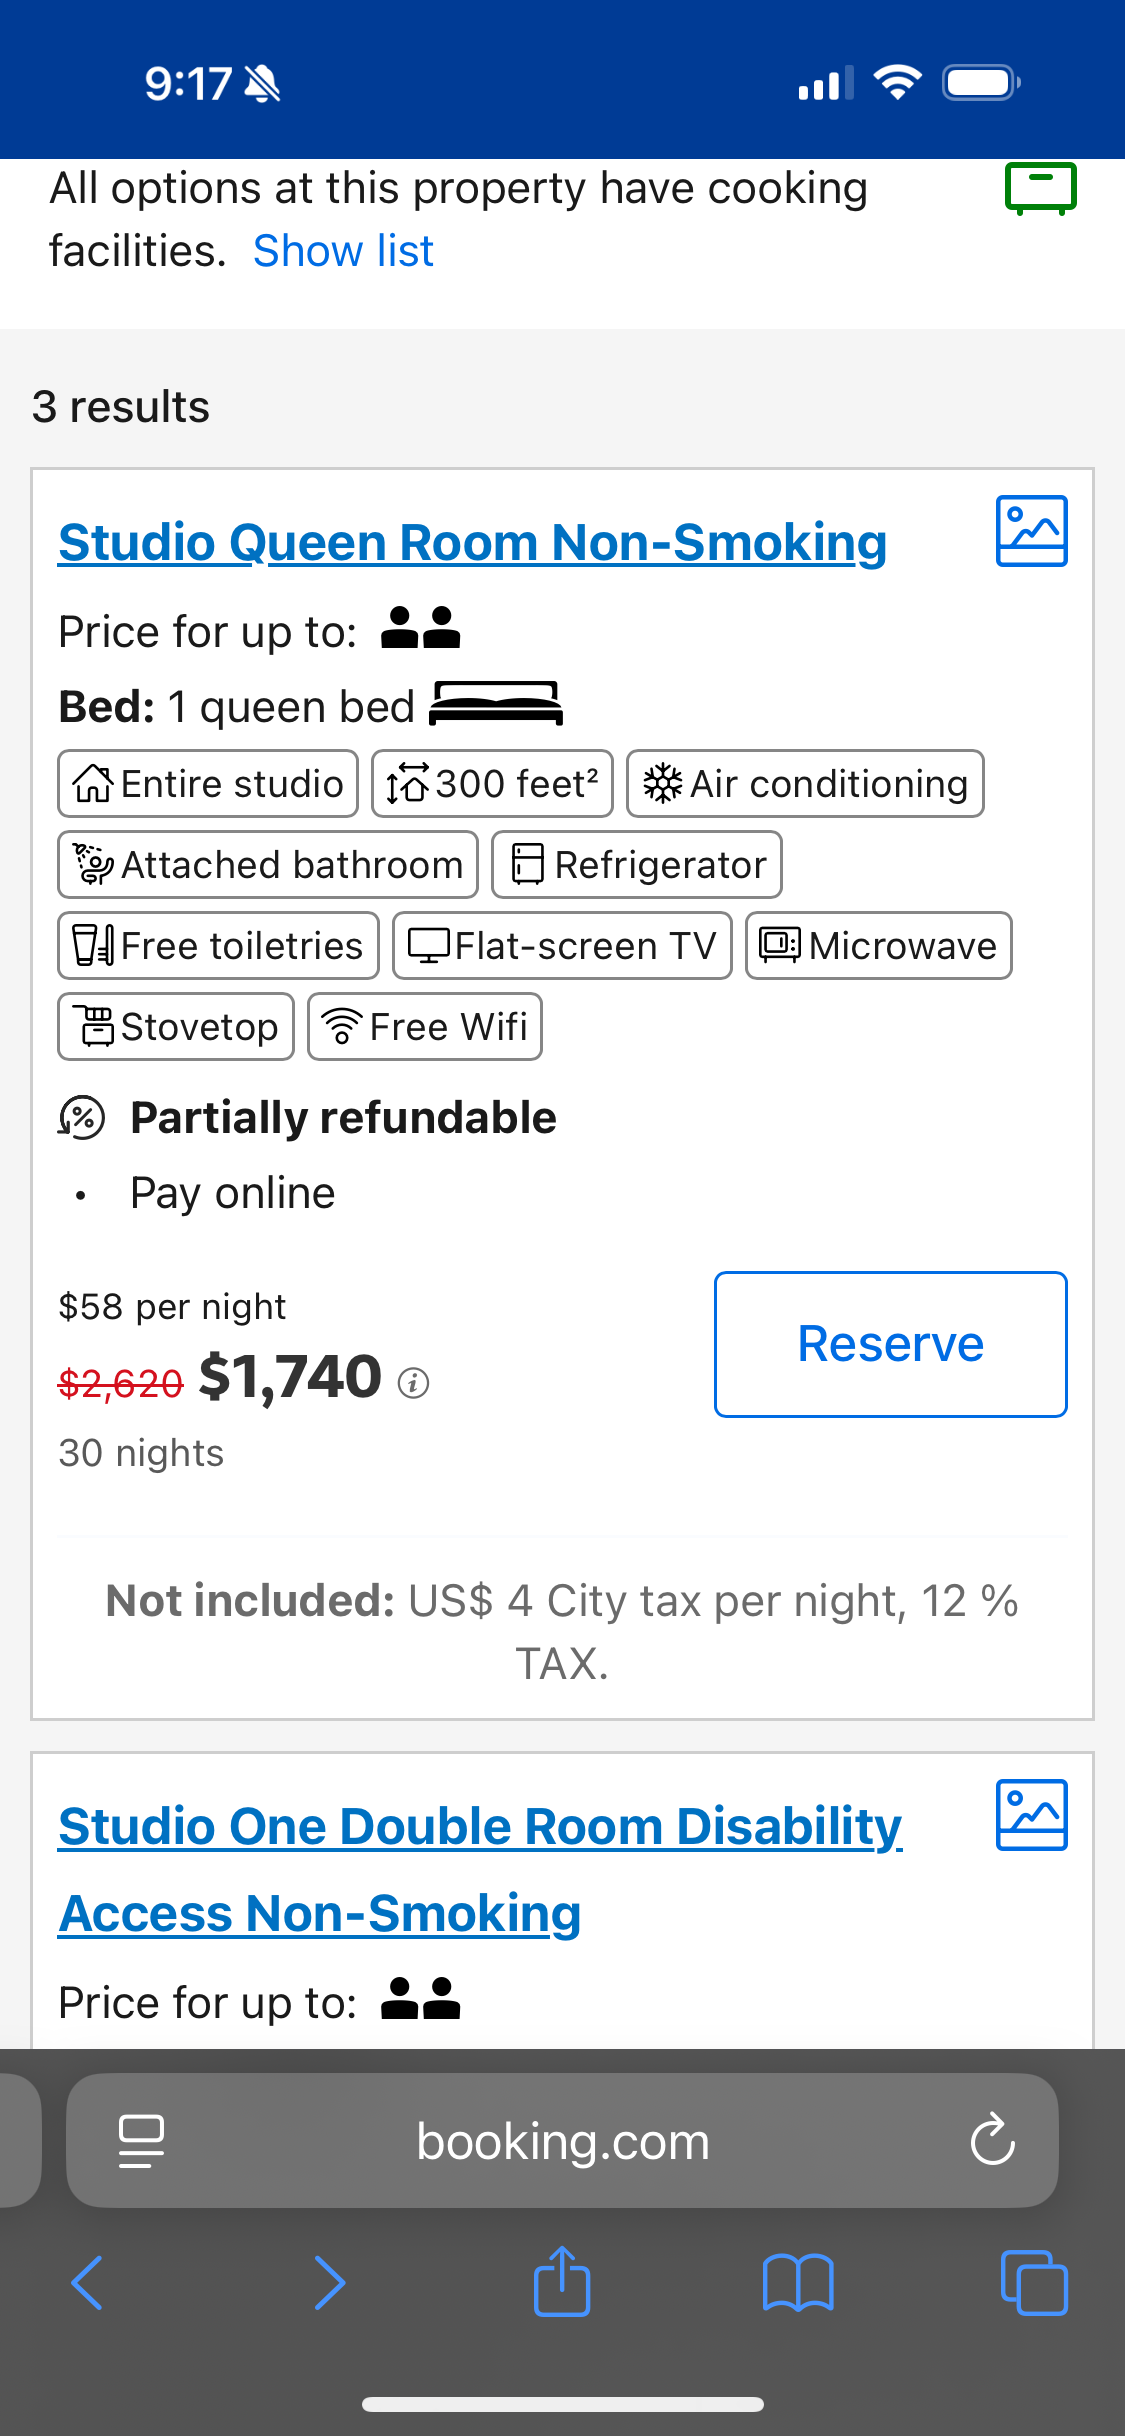Open Safari bookmarks icon
1125x2436 pixels.
[797, 2282]
